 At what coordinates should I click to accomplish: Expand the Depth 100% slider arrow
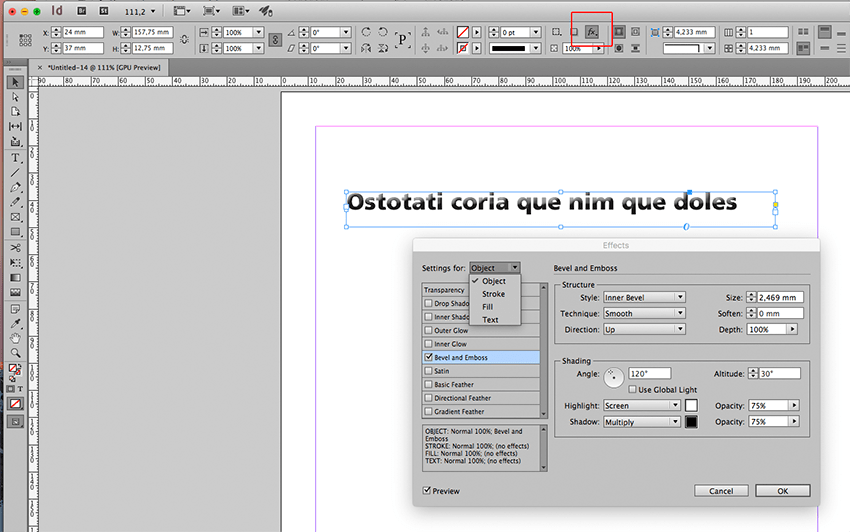point(793,329)
